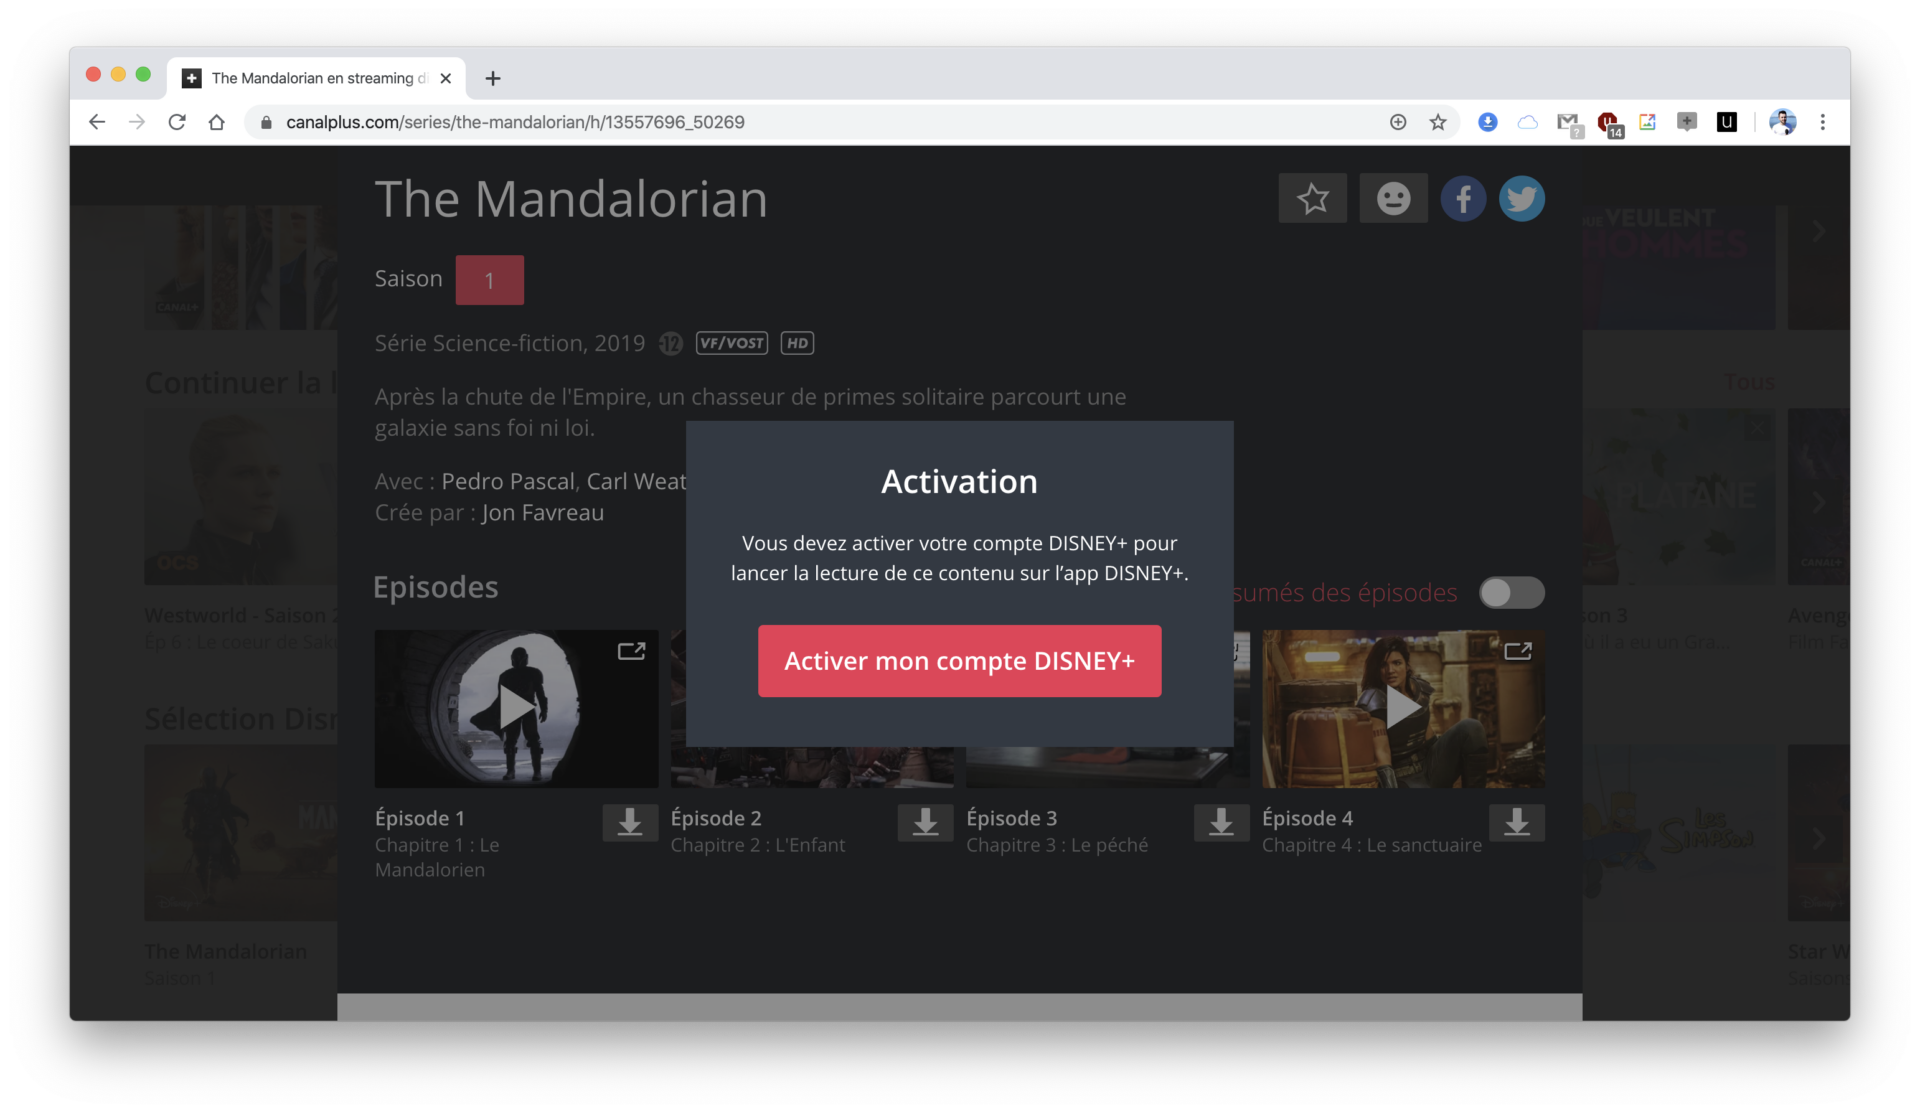Reload the canalplus page
The width and height of the screenshot is (1920, 1113).
pos(177,122)
